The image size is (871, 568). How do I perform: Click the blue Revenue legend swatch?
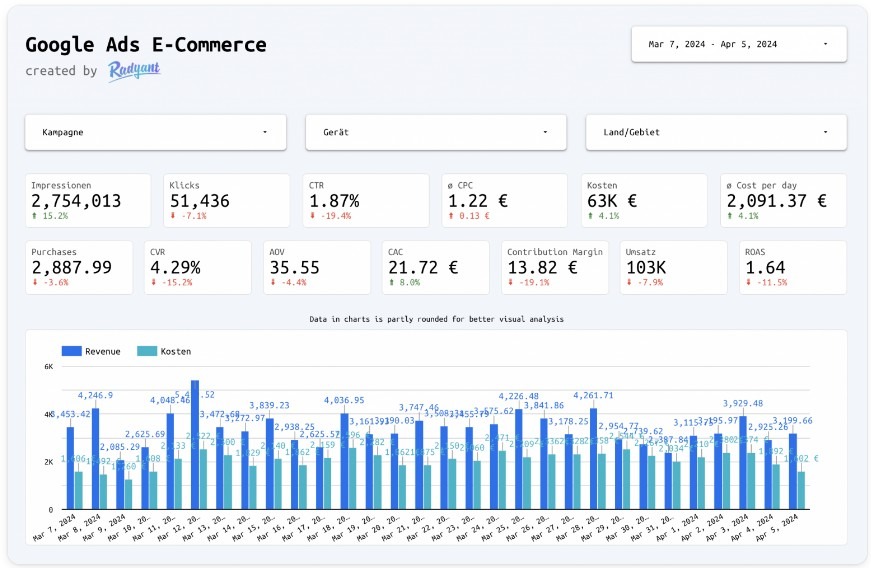tap(71, 351)
